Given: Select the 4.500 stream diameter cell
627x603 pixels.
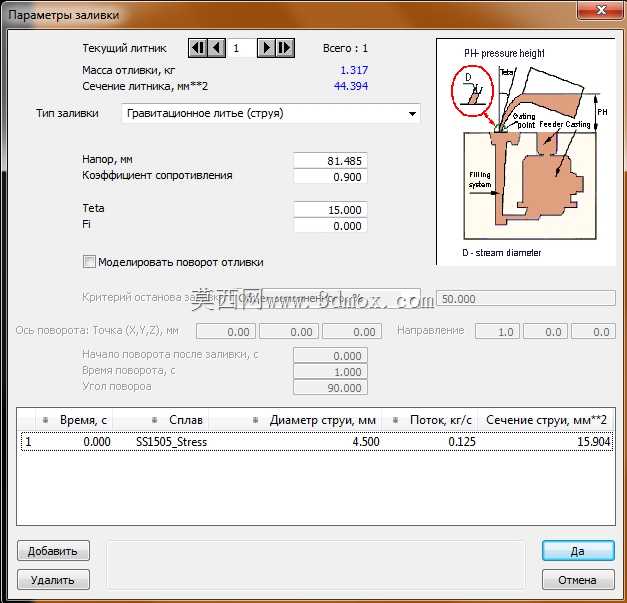Looking at the screenshot, I should click(366, 442).
